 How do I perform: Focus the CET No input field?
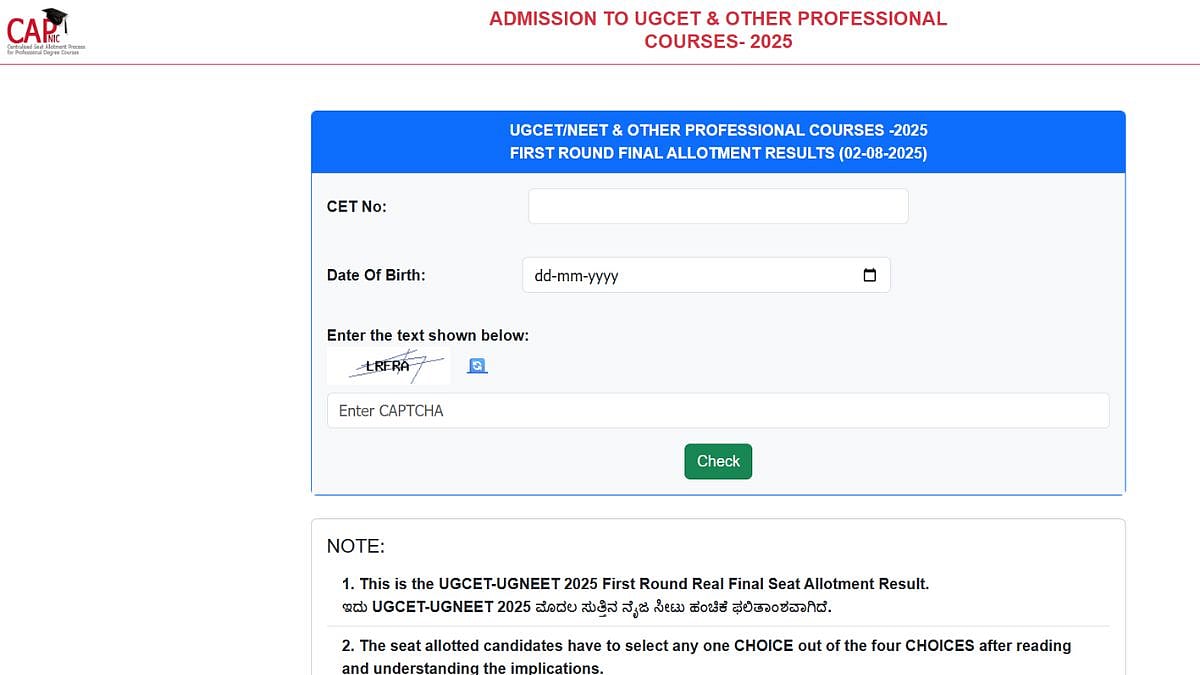coord(718,206)
